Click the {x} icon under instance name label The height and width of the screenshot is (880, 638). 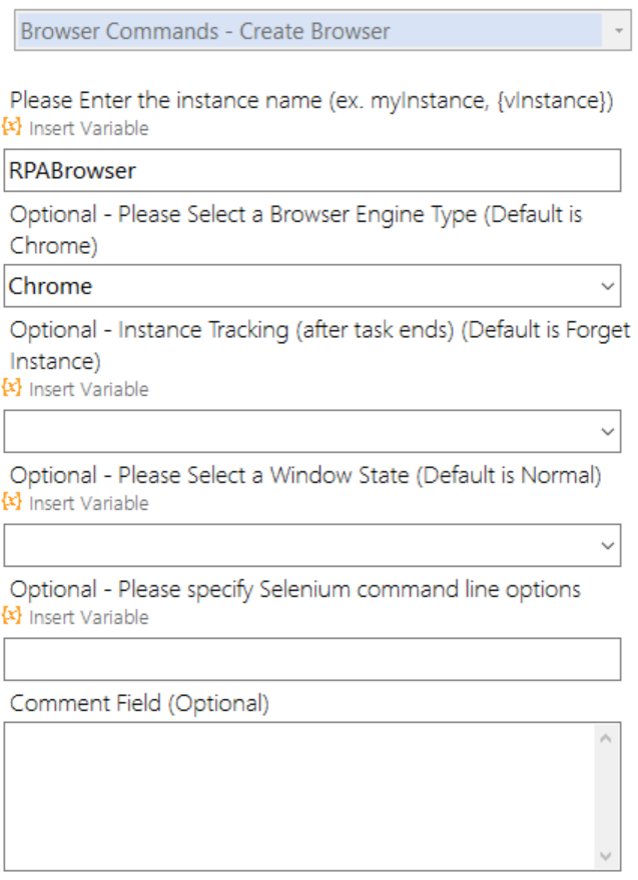[x=13, y=128]
